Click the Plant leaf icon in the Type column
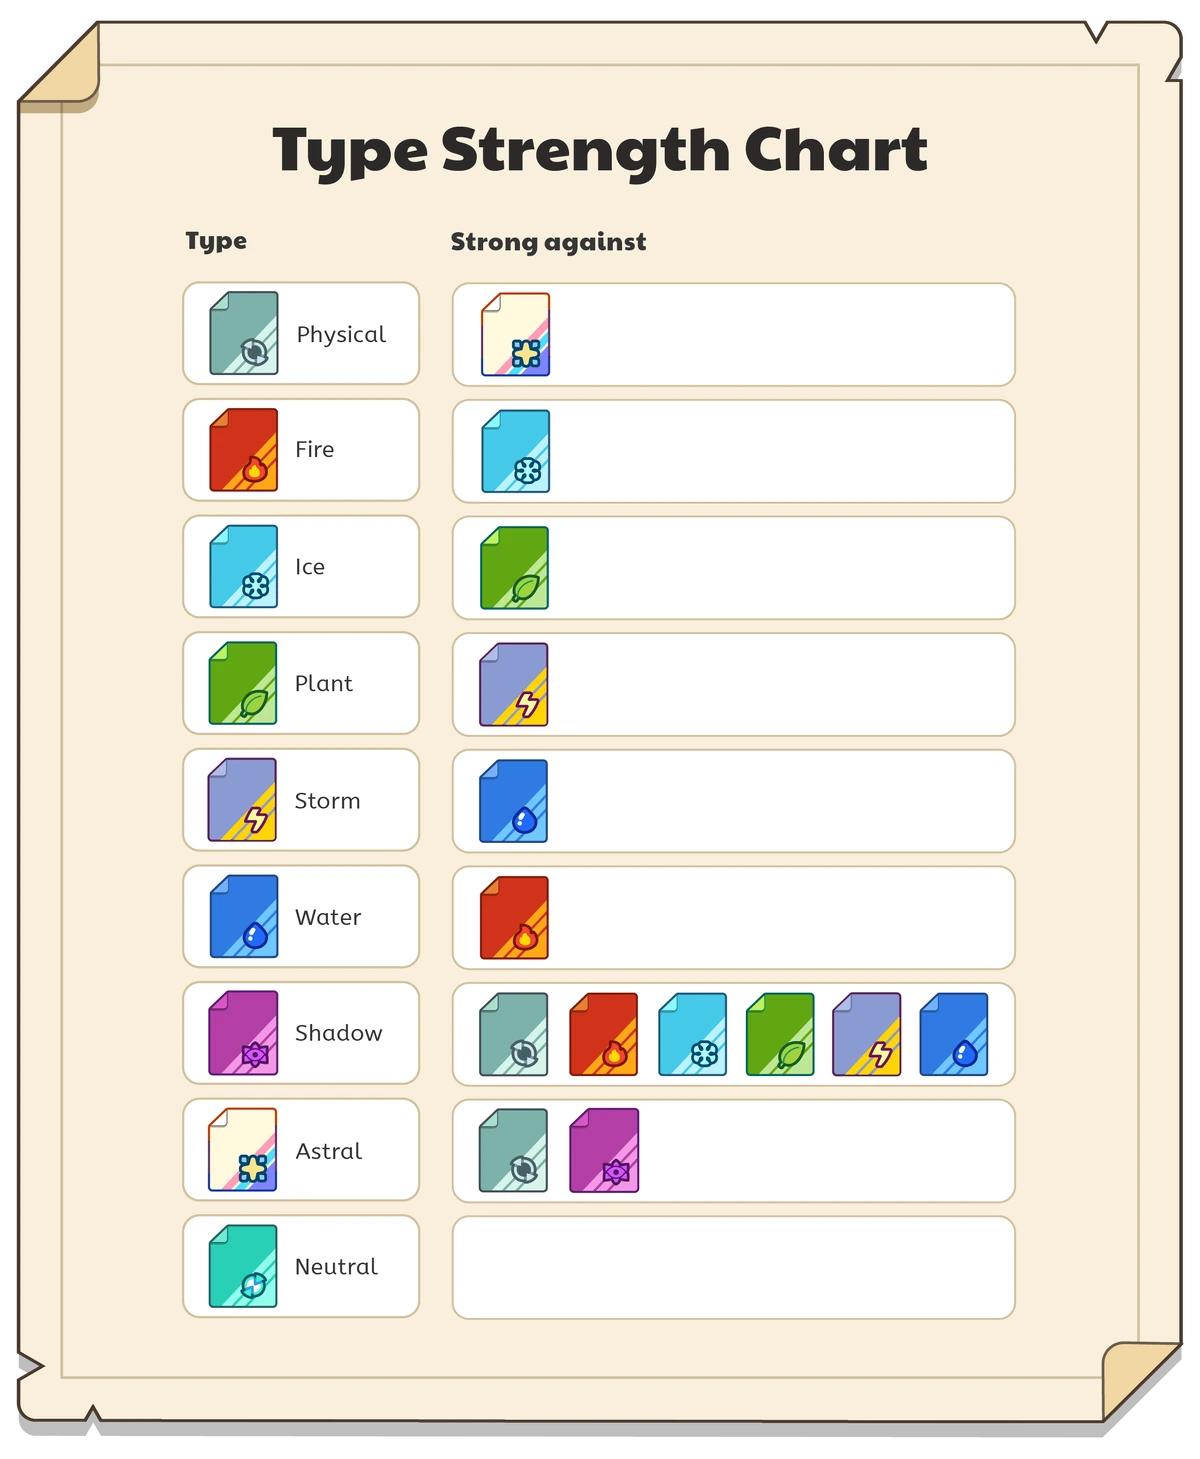Image resolution: width=1200 pixels, height=1459 pixels. click(x=243, y=684)
